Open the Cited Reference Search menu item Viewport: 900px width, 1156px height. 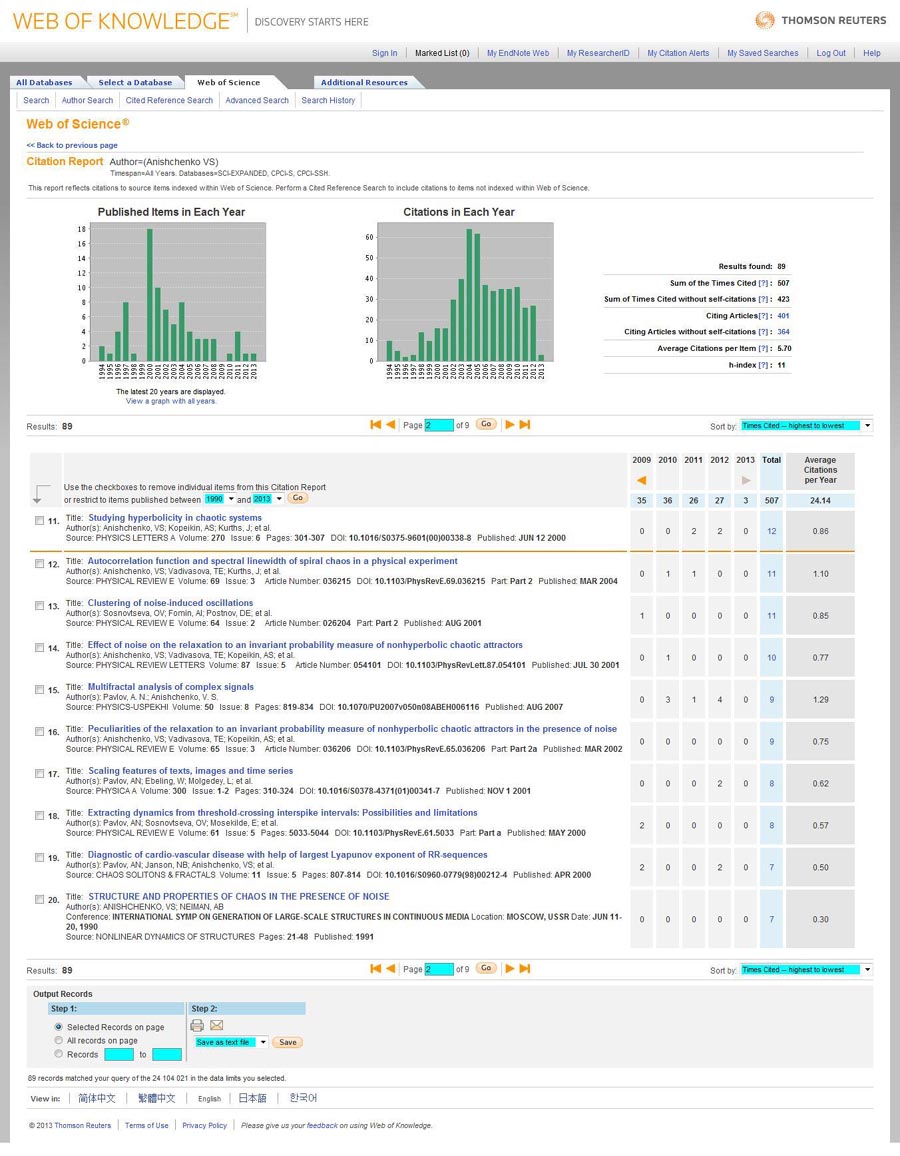(169, 100)
